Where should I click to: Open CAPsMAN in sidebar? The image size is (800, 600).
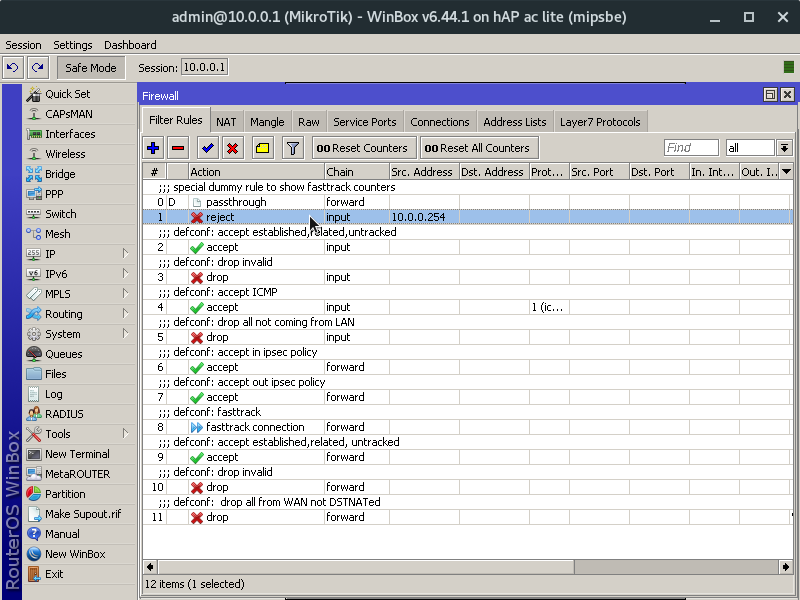pyautogui.click(x=80, y=114)
